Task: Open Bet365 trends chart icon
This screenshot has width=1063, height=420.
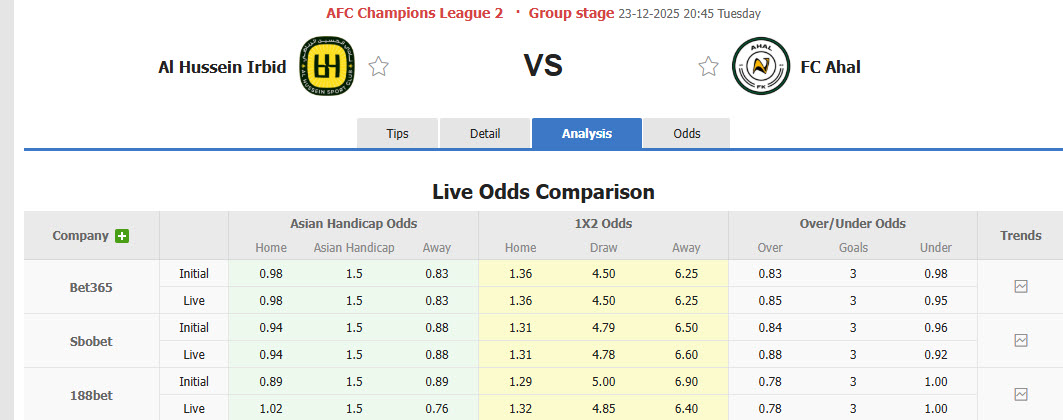Action: click(1020, 286)
